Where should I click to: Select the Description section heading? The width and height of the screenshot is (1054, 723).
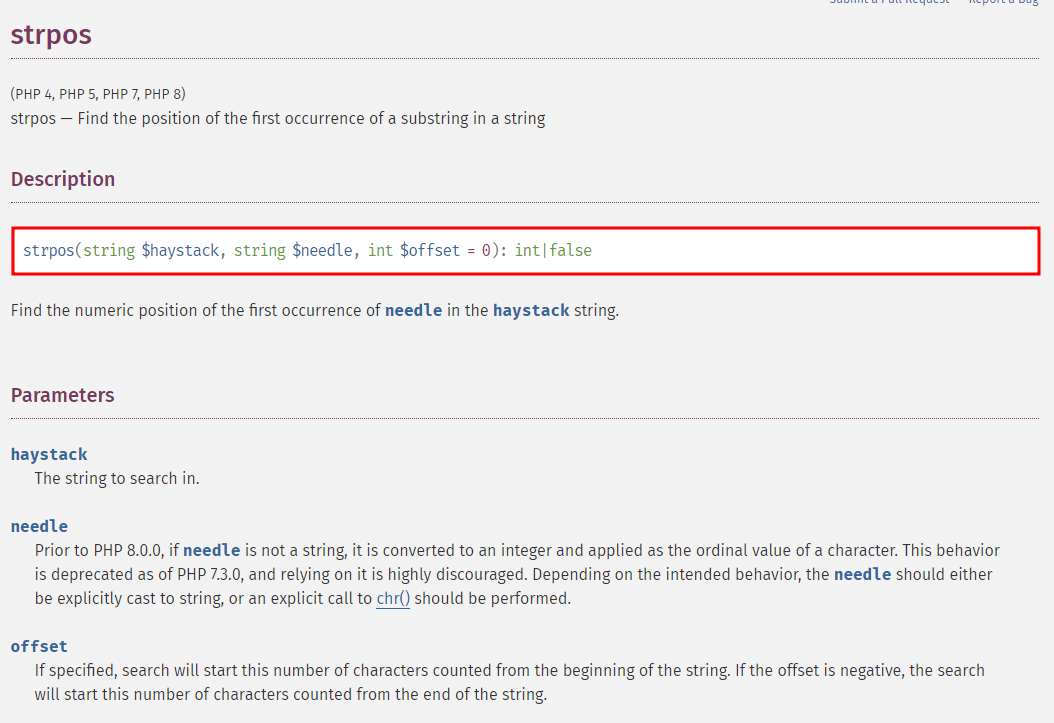point(63,179)
